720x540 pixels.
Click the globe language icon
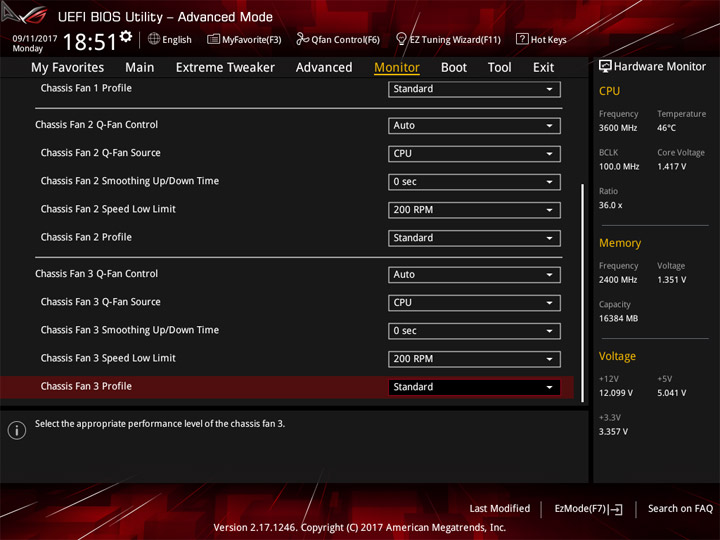click(154, 39)
